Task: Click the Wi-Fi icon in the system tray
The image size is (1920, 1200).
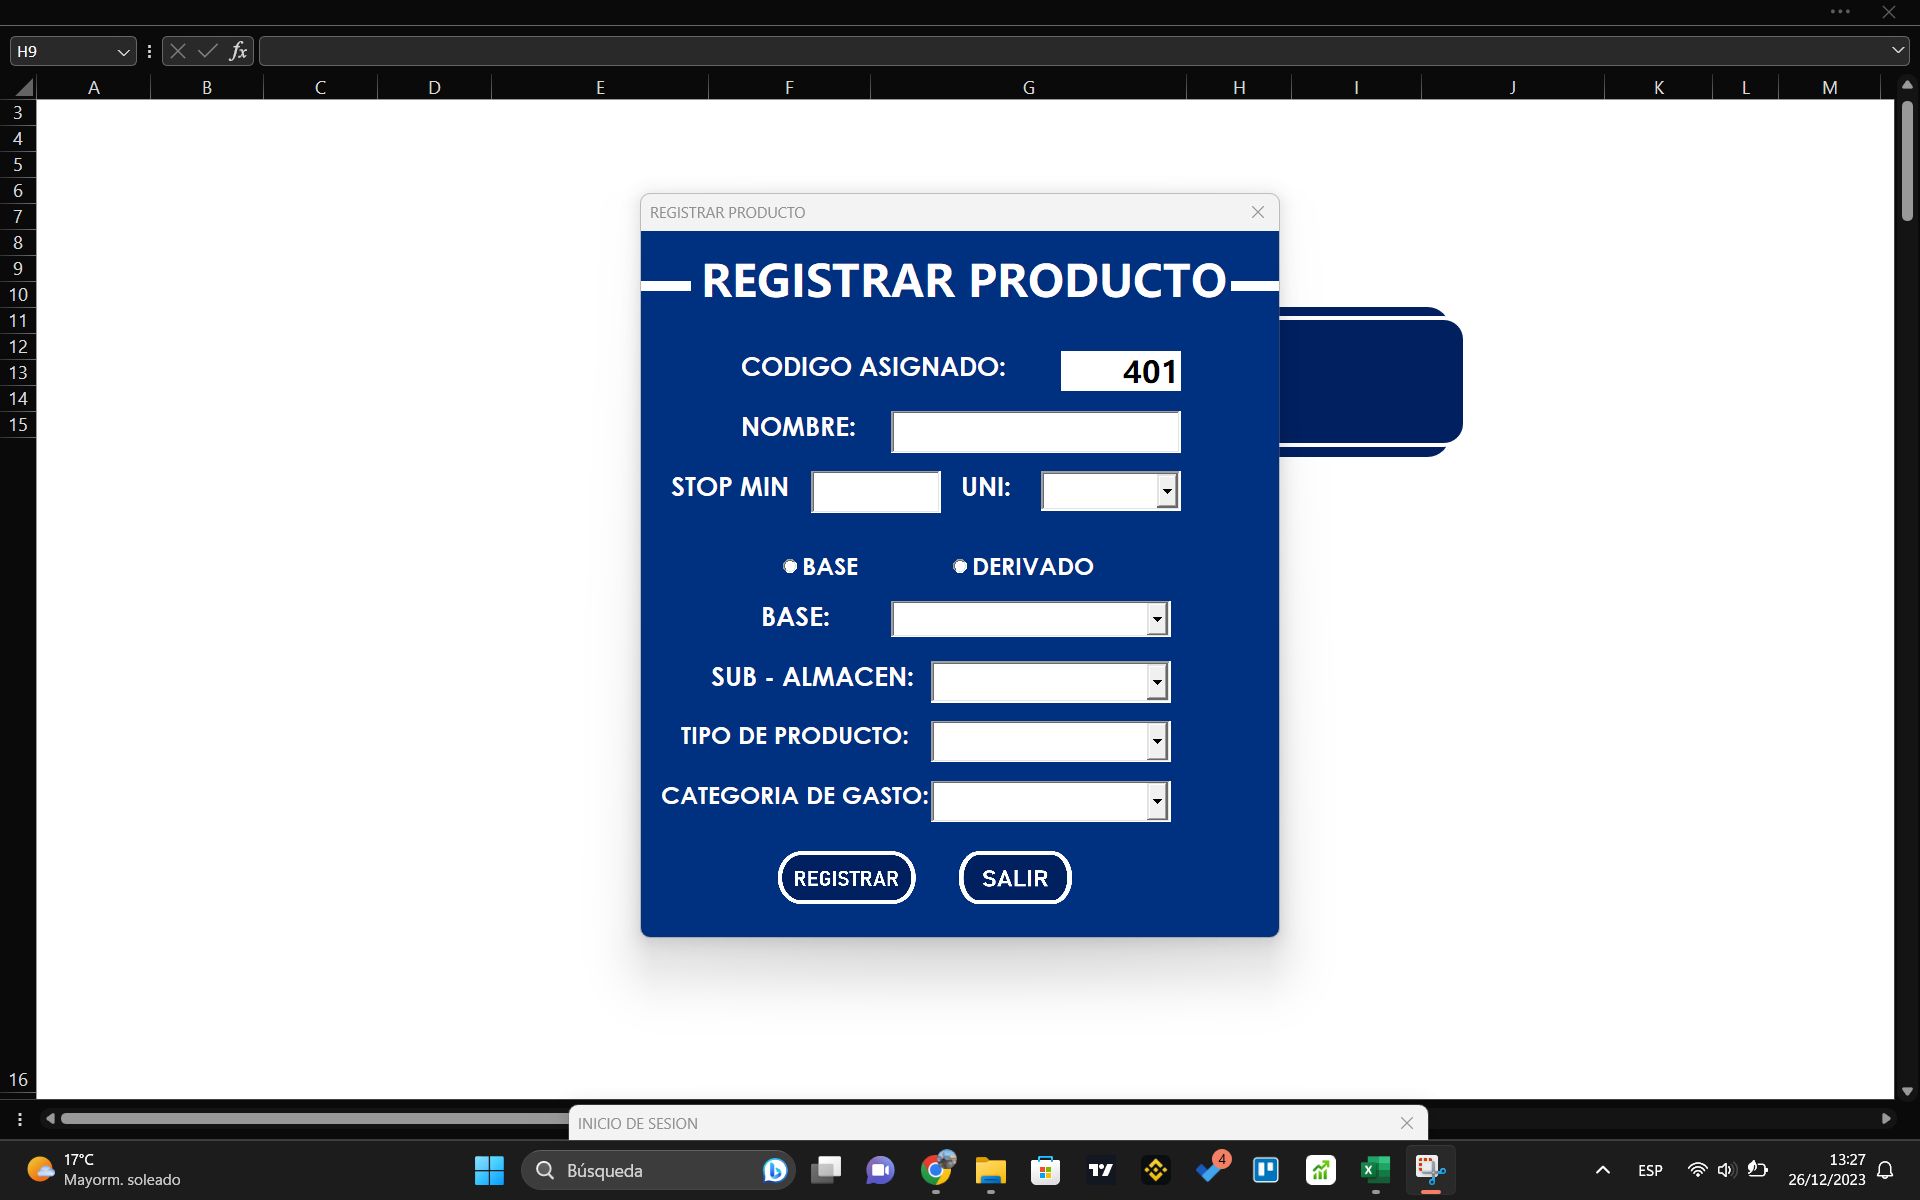Action: (1697, 1170)
